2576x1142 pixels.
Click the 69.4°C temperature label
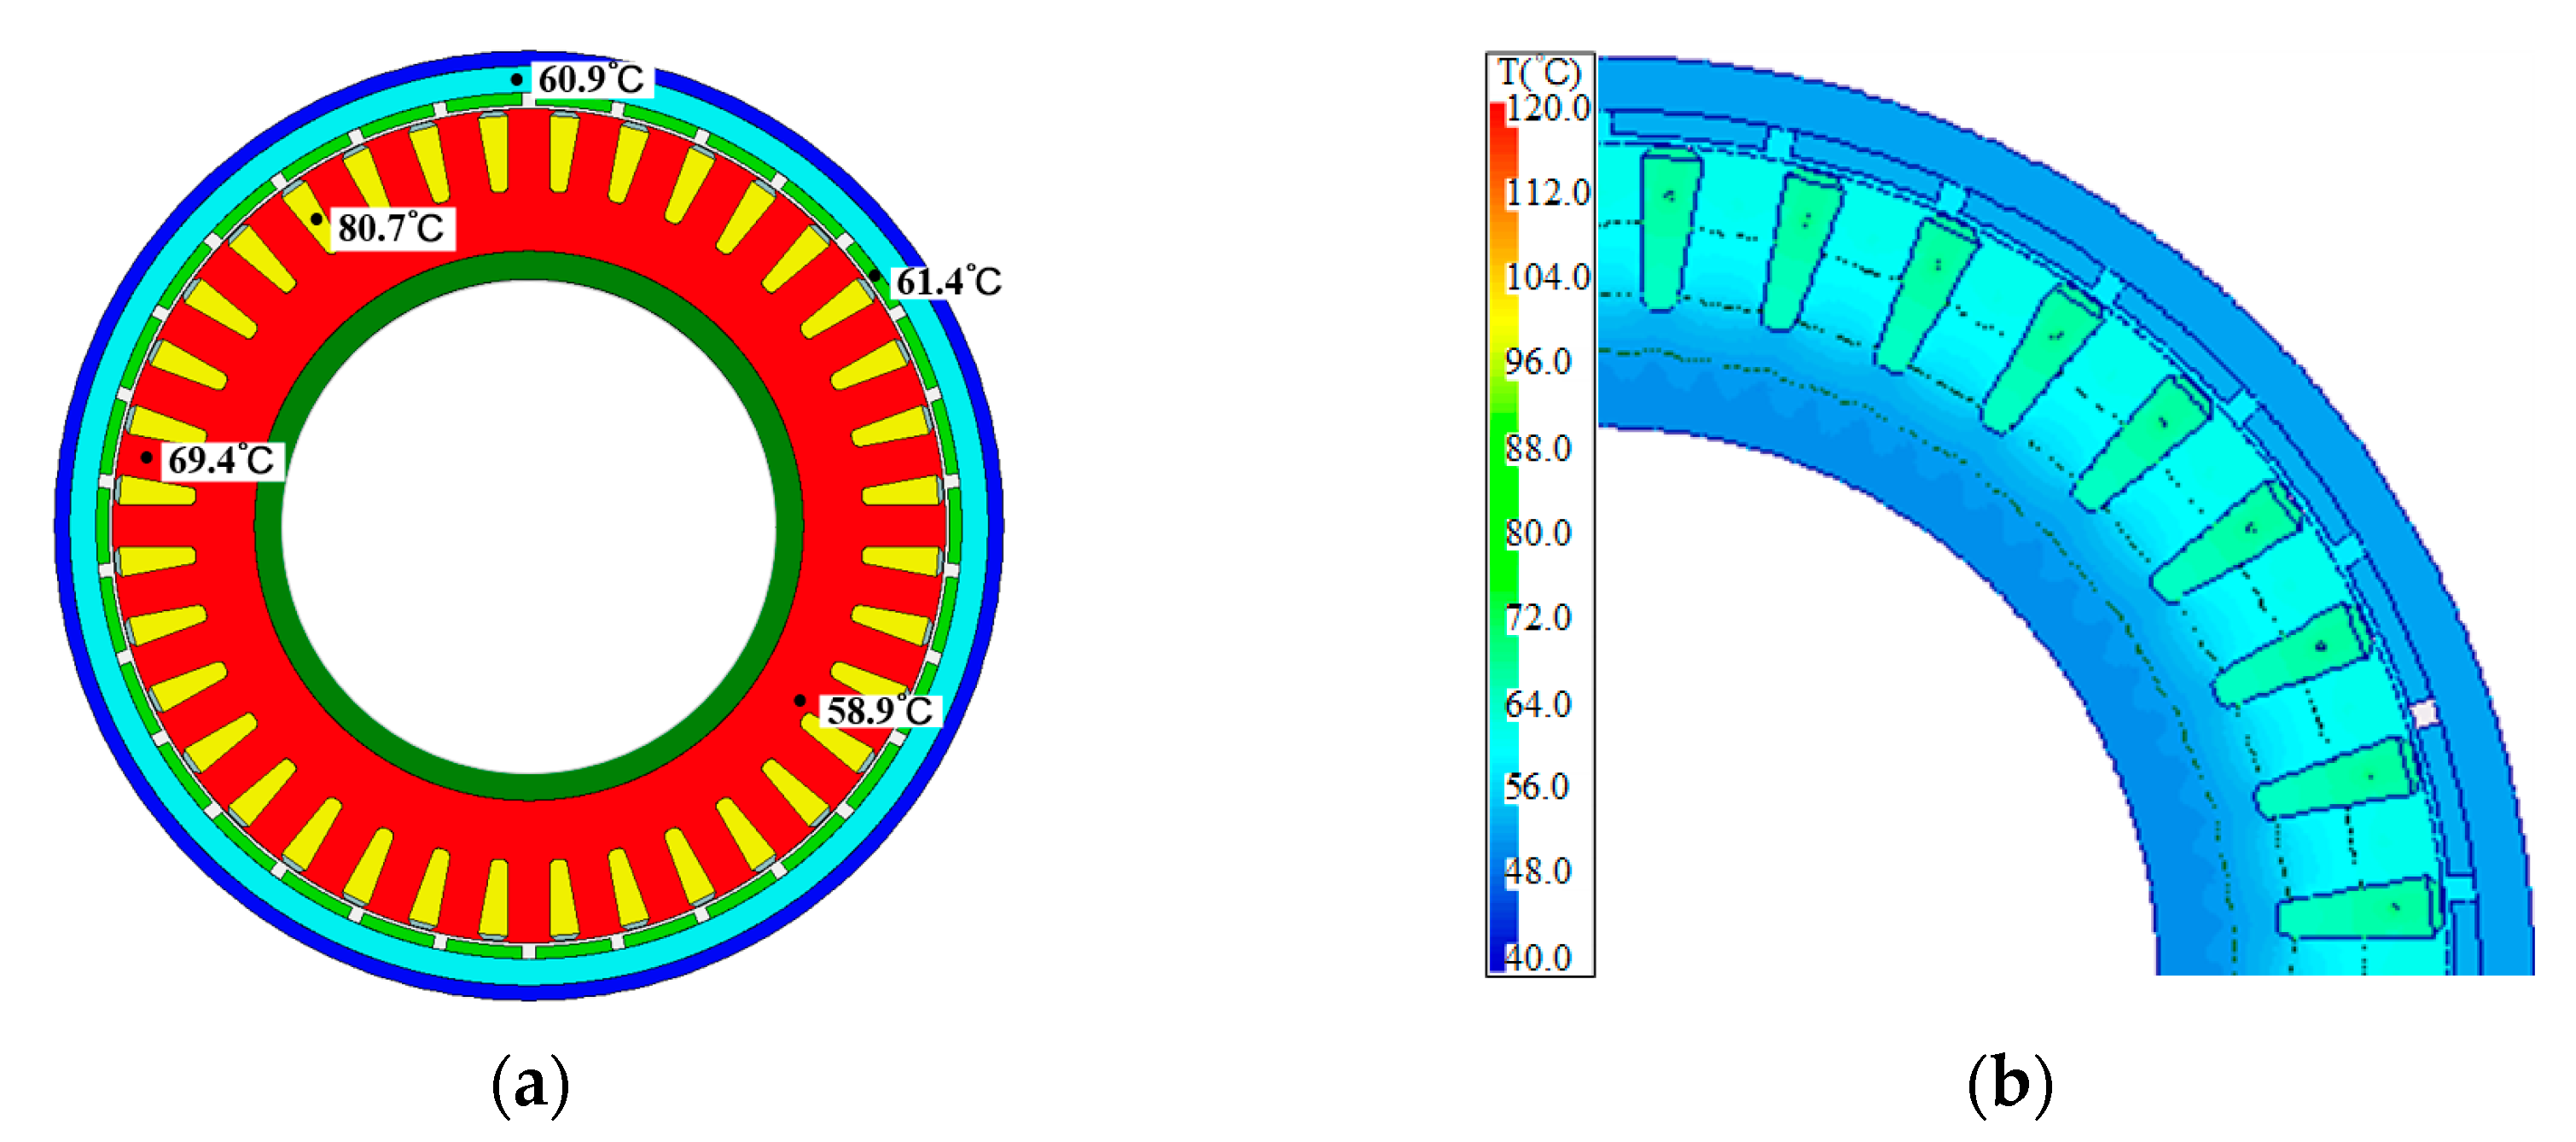(221, 460)
